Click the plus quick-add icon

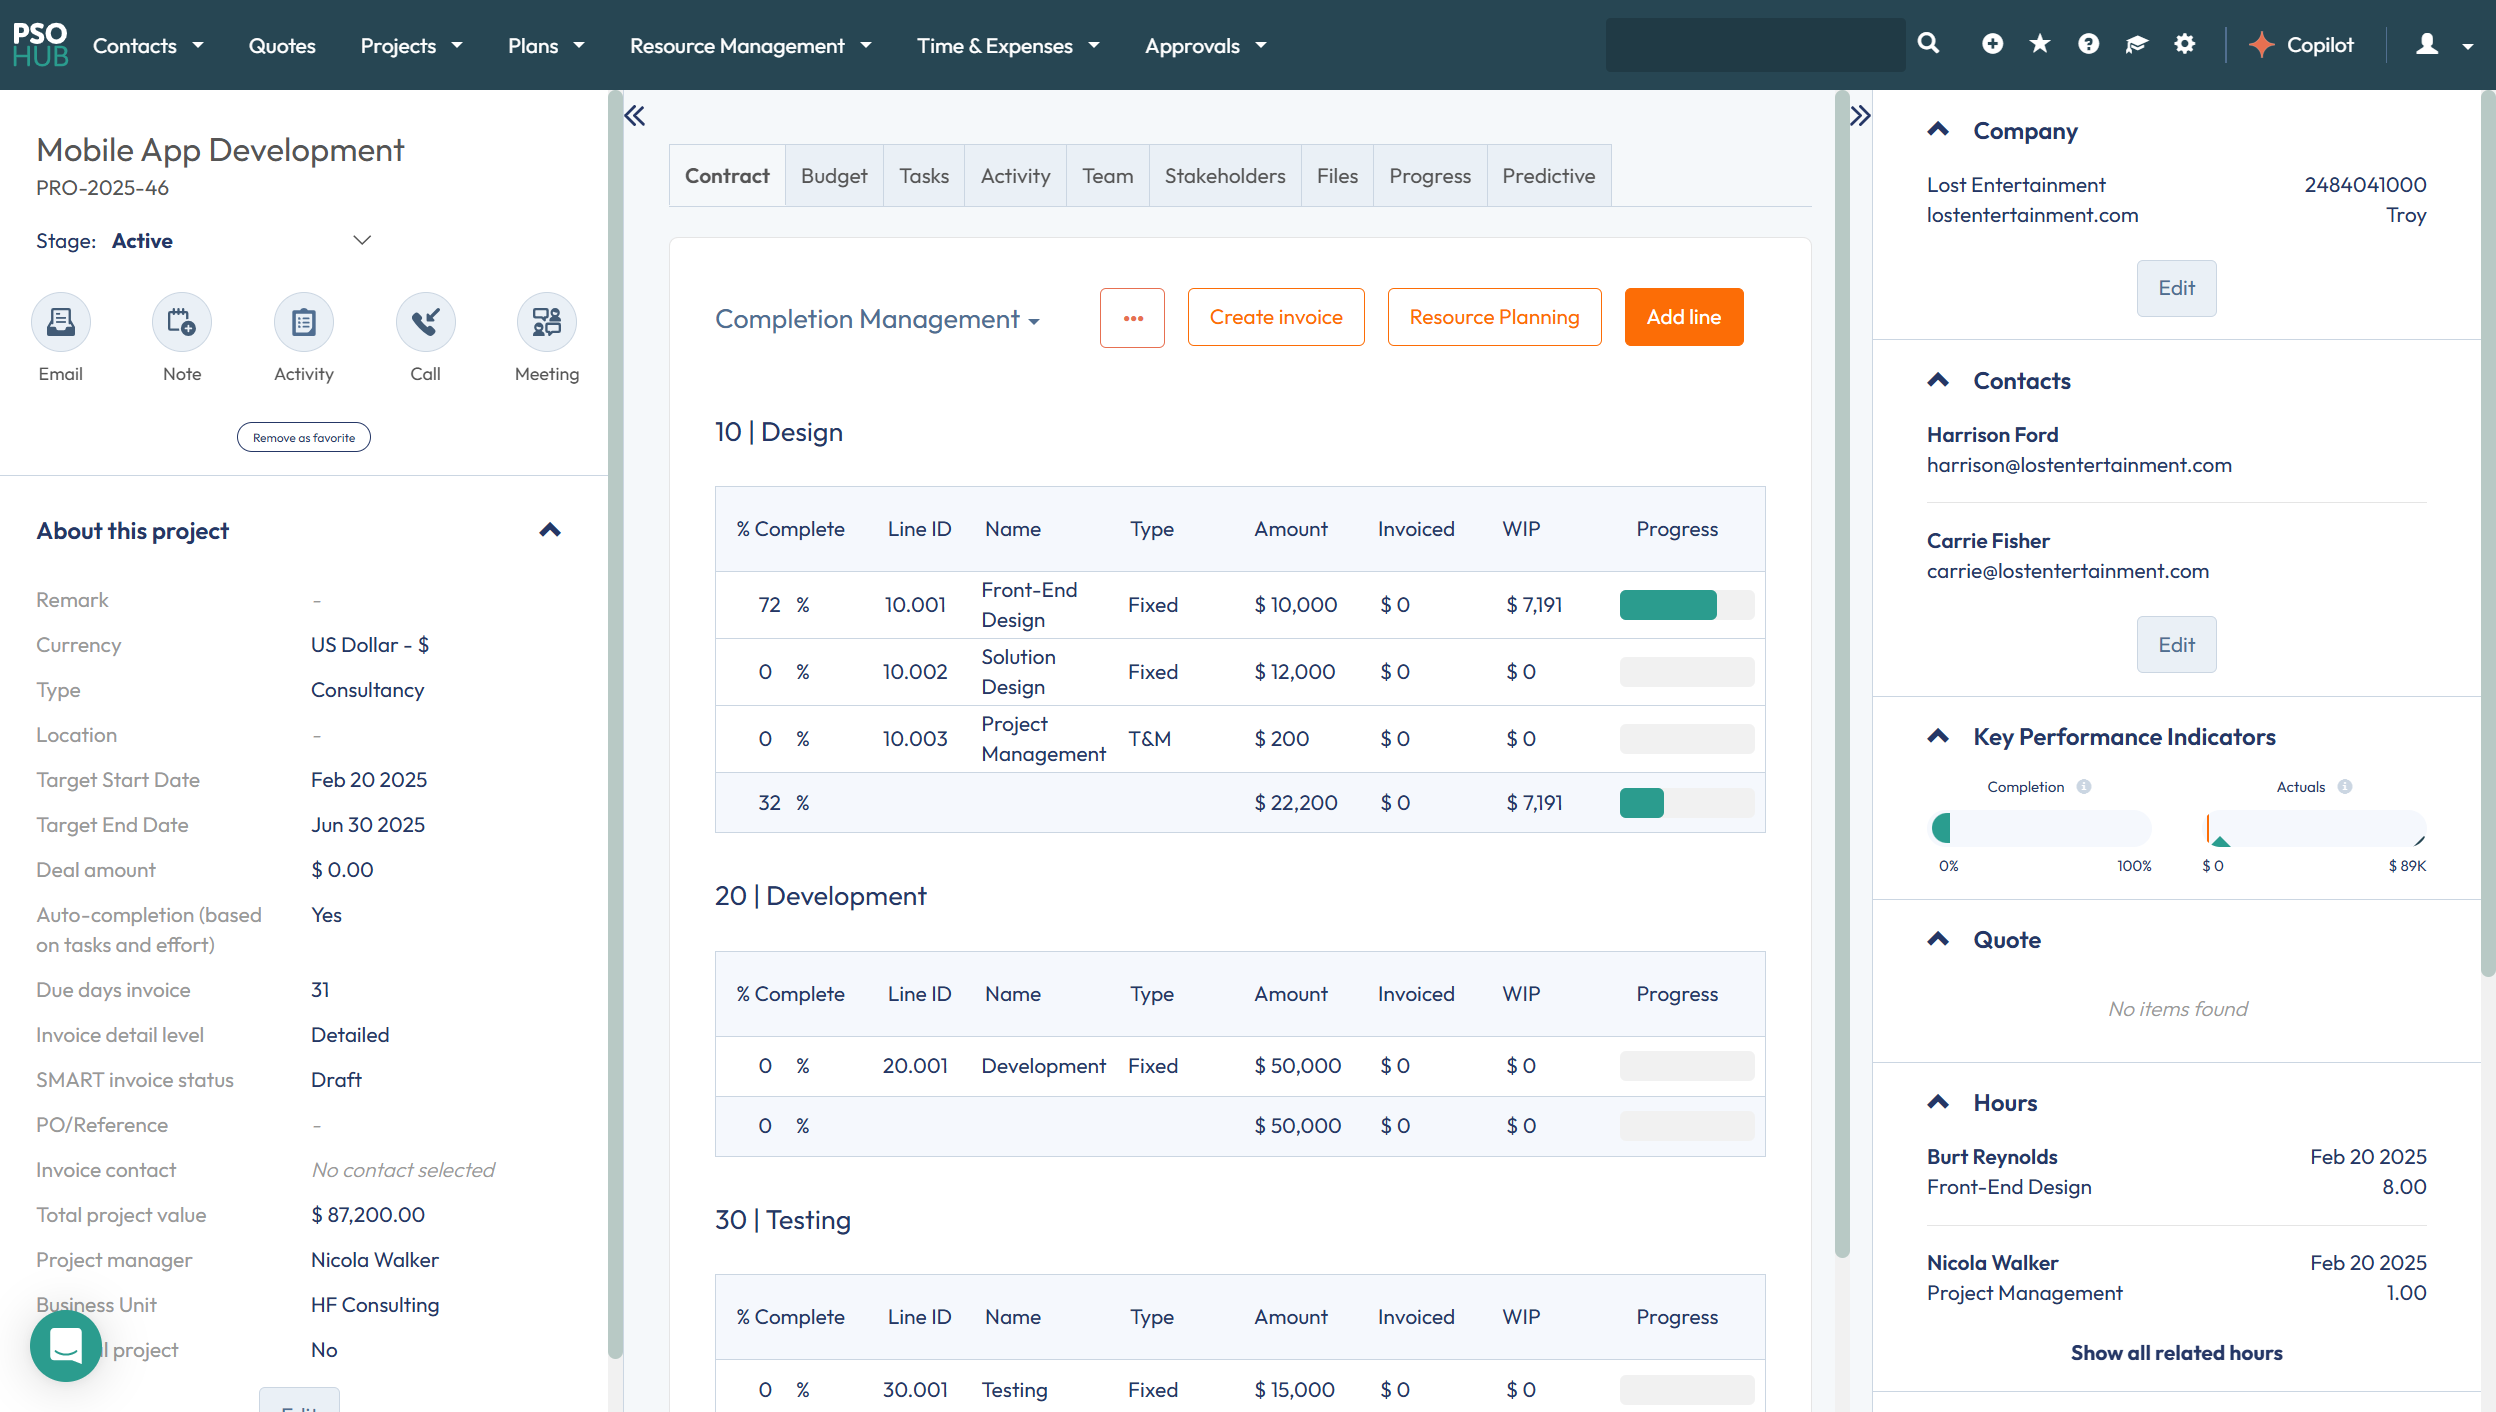pyautogui.click(x=1992, y=44)
